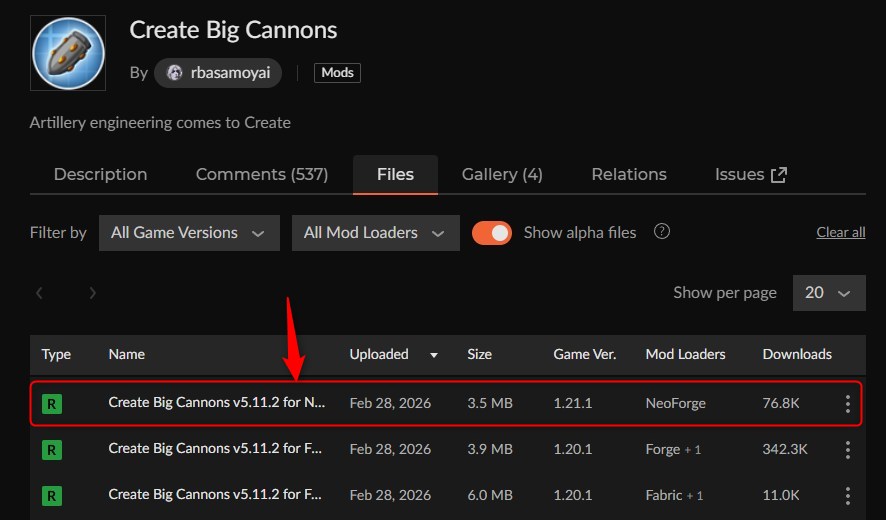Toggle the Show alpha files switch

tap(492, 233)
